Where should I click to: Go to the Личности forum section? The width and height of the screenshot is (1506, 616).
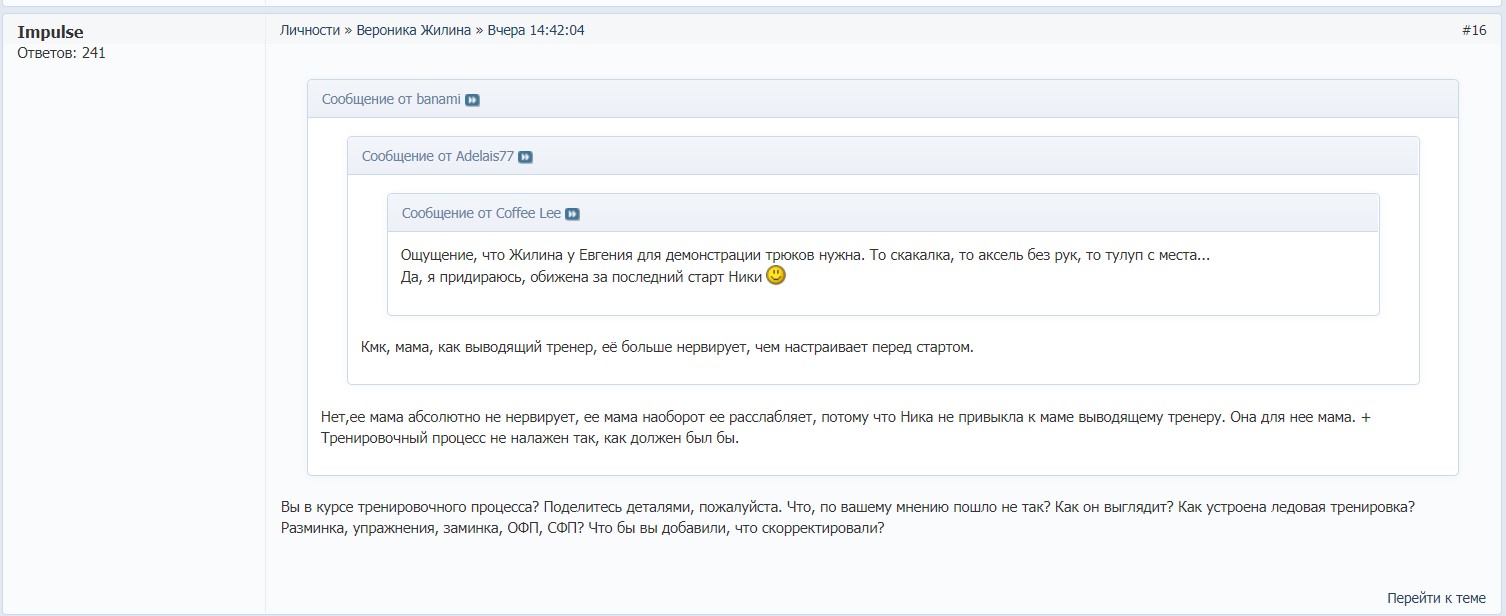tap(310, 30)
